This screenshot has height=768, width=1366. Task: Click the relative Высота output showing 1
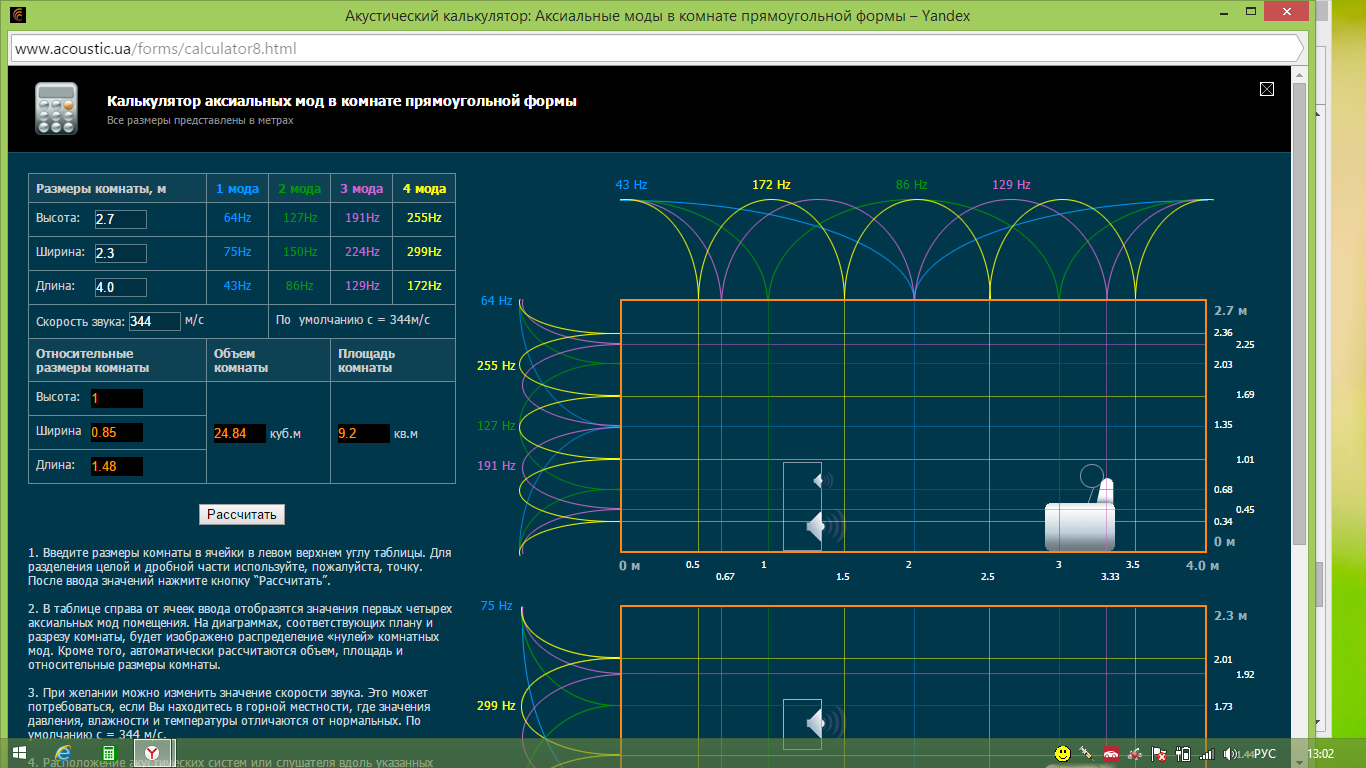[x=116, y=398]
